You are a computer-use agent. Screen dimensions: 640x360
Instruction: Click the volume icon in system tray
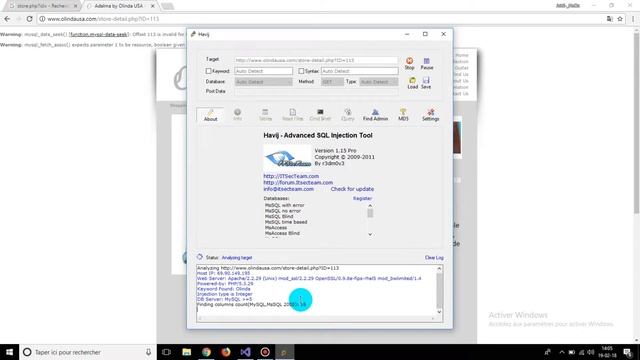(591, 352)
